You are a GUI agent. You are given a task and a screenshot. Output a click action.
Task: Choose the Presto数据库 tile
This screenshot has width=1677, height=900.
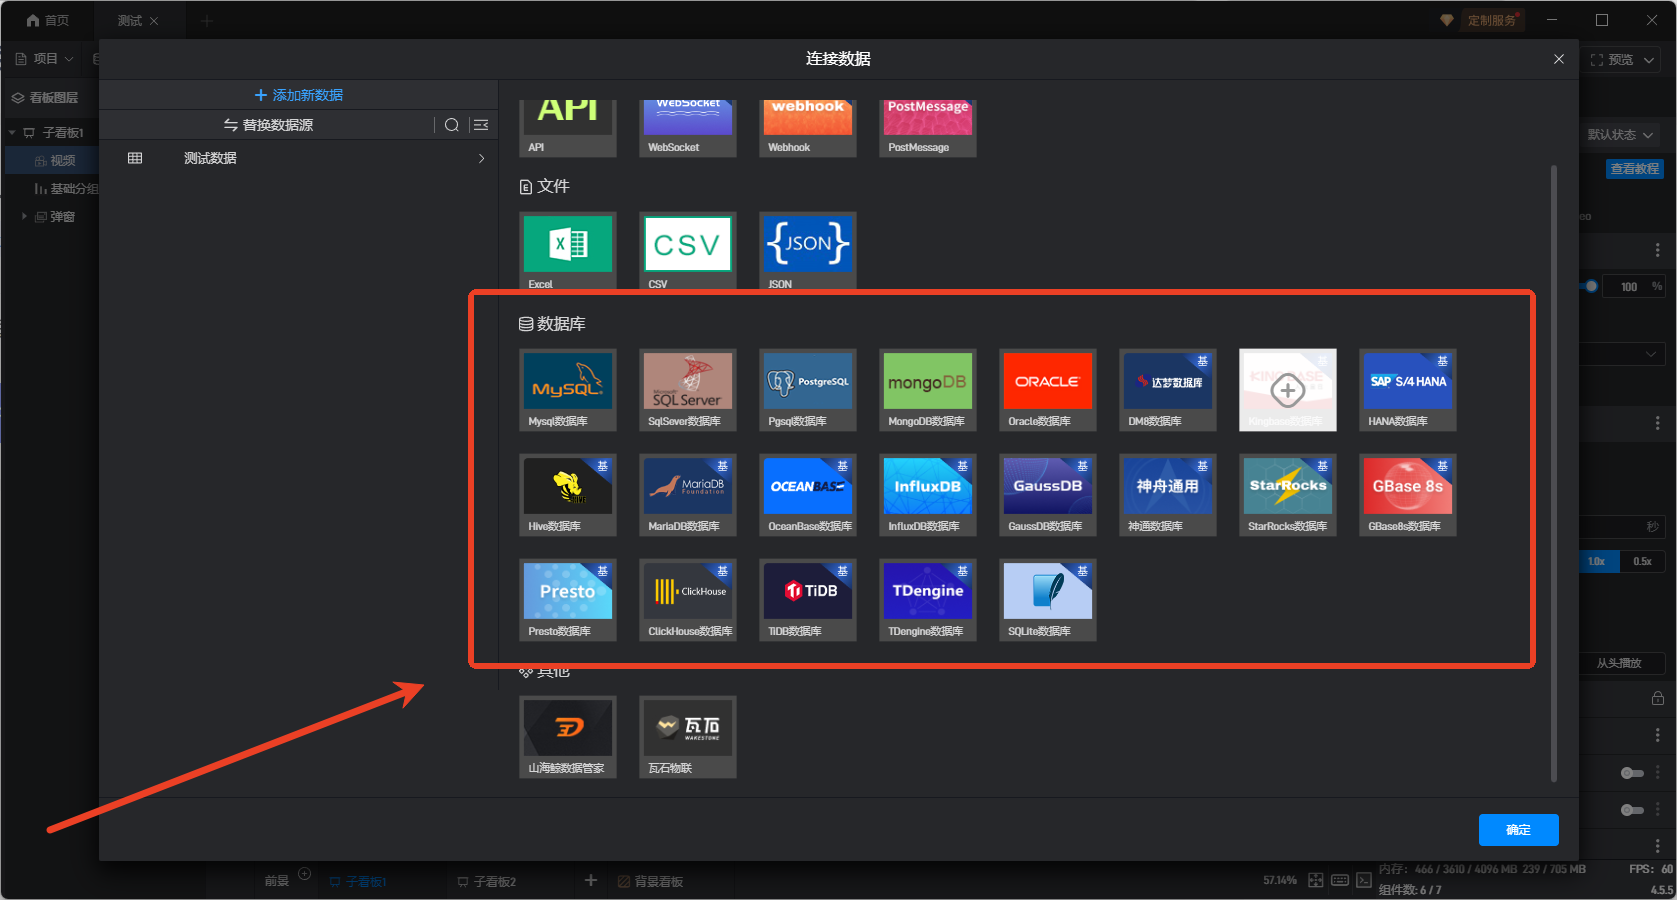pos(568,600)
